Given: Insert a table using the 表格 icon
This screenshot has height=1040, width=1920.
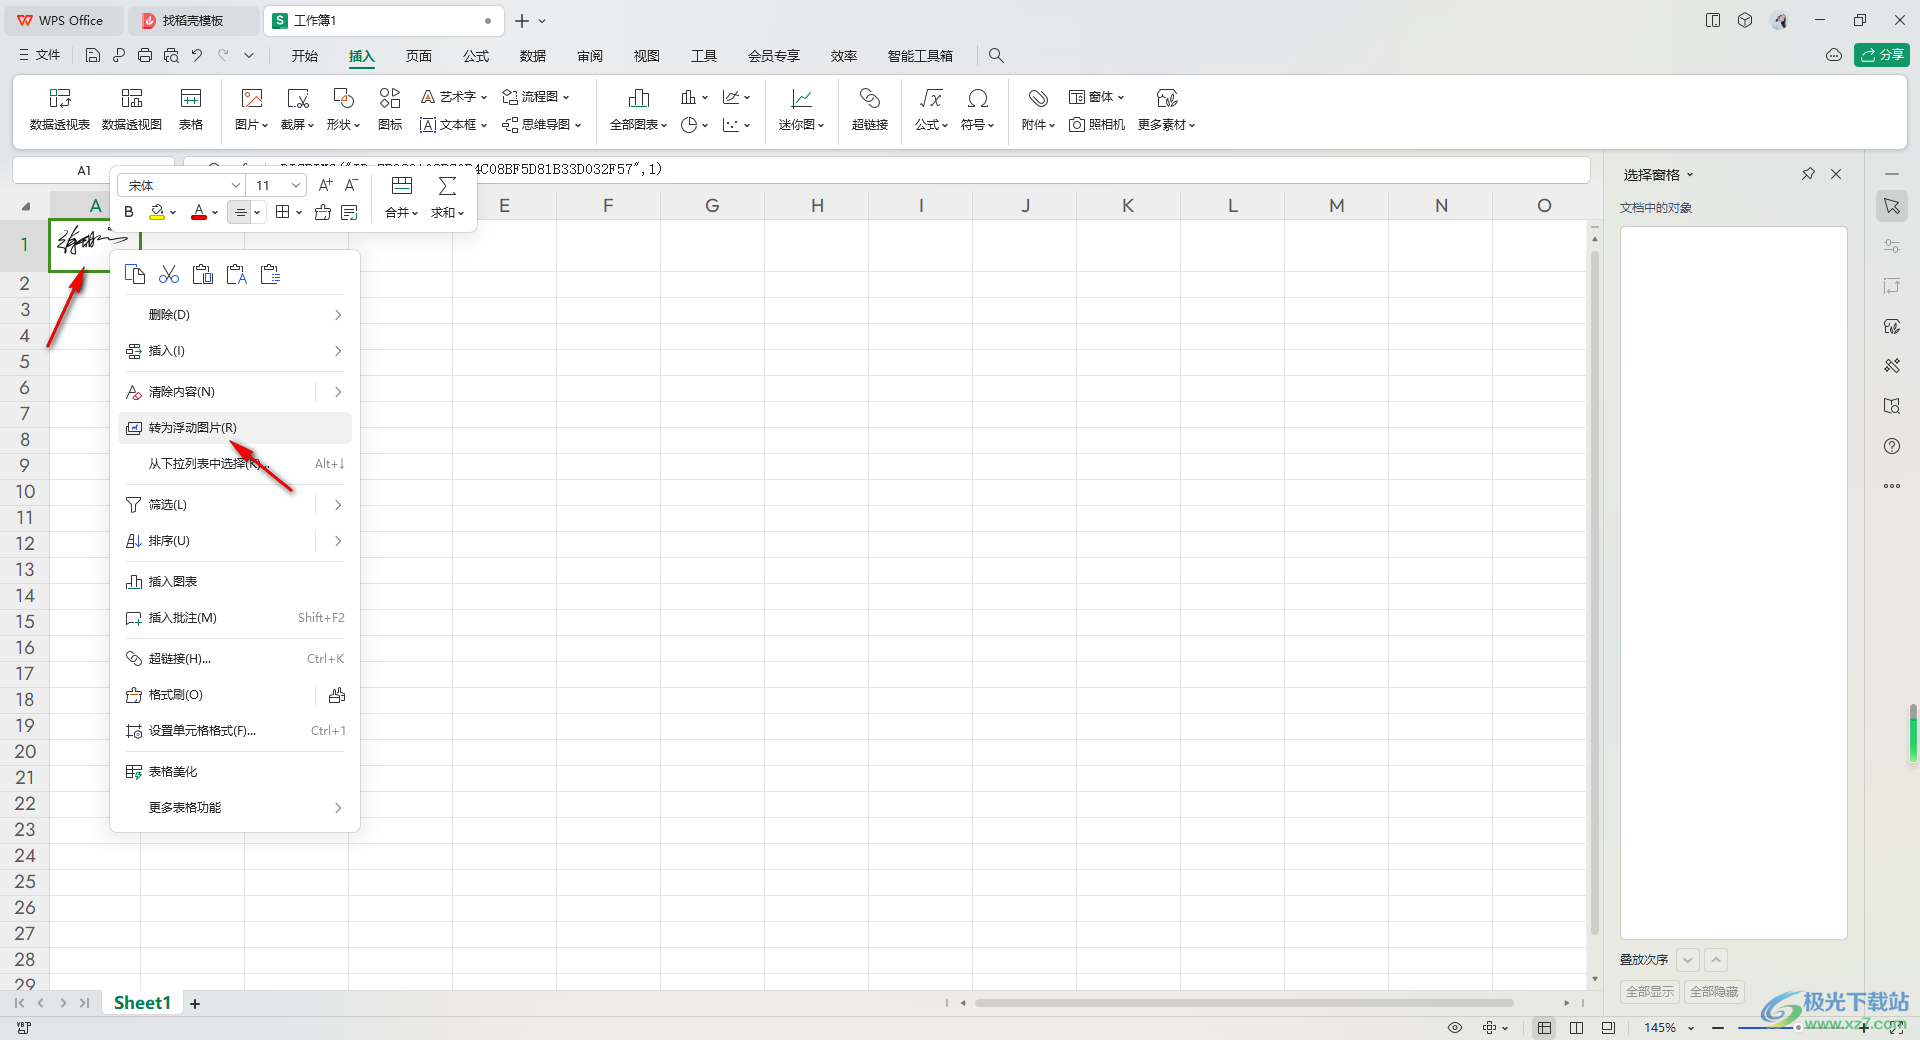Looking at the screenshot, I should click(x=191, y=109).
